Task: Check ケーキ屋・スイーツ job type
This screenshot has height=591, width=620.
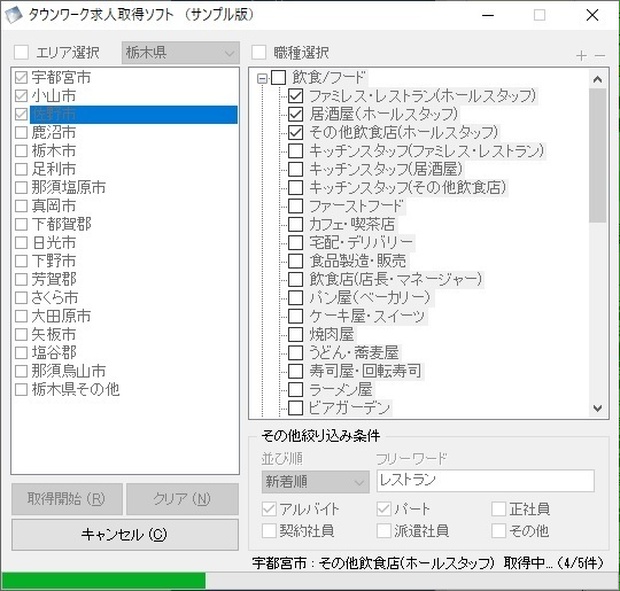Action: [x=296, y=316]
